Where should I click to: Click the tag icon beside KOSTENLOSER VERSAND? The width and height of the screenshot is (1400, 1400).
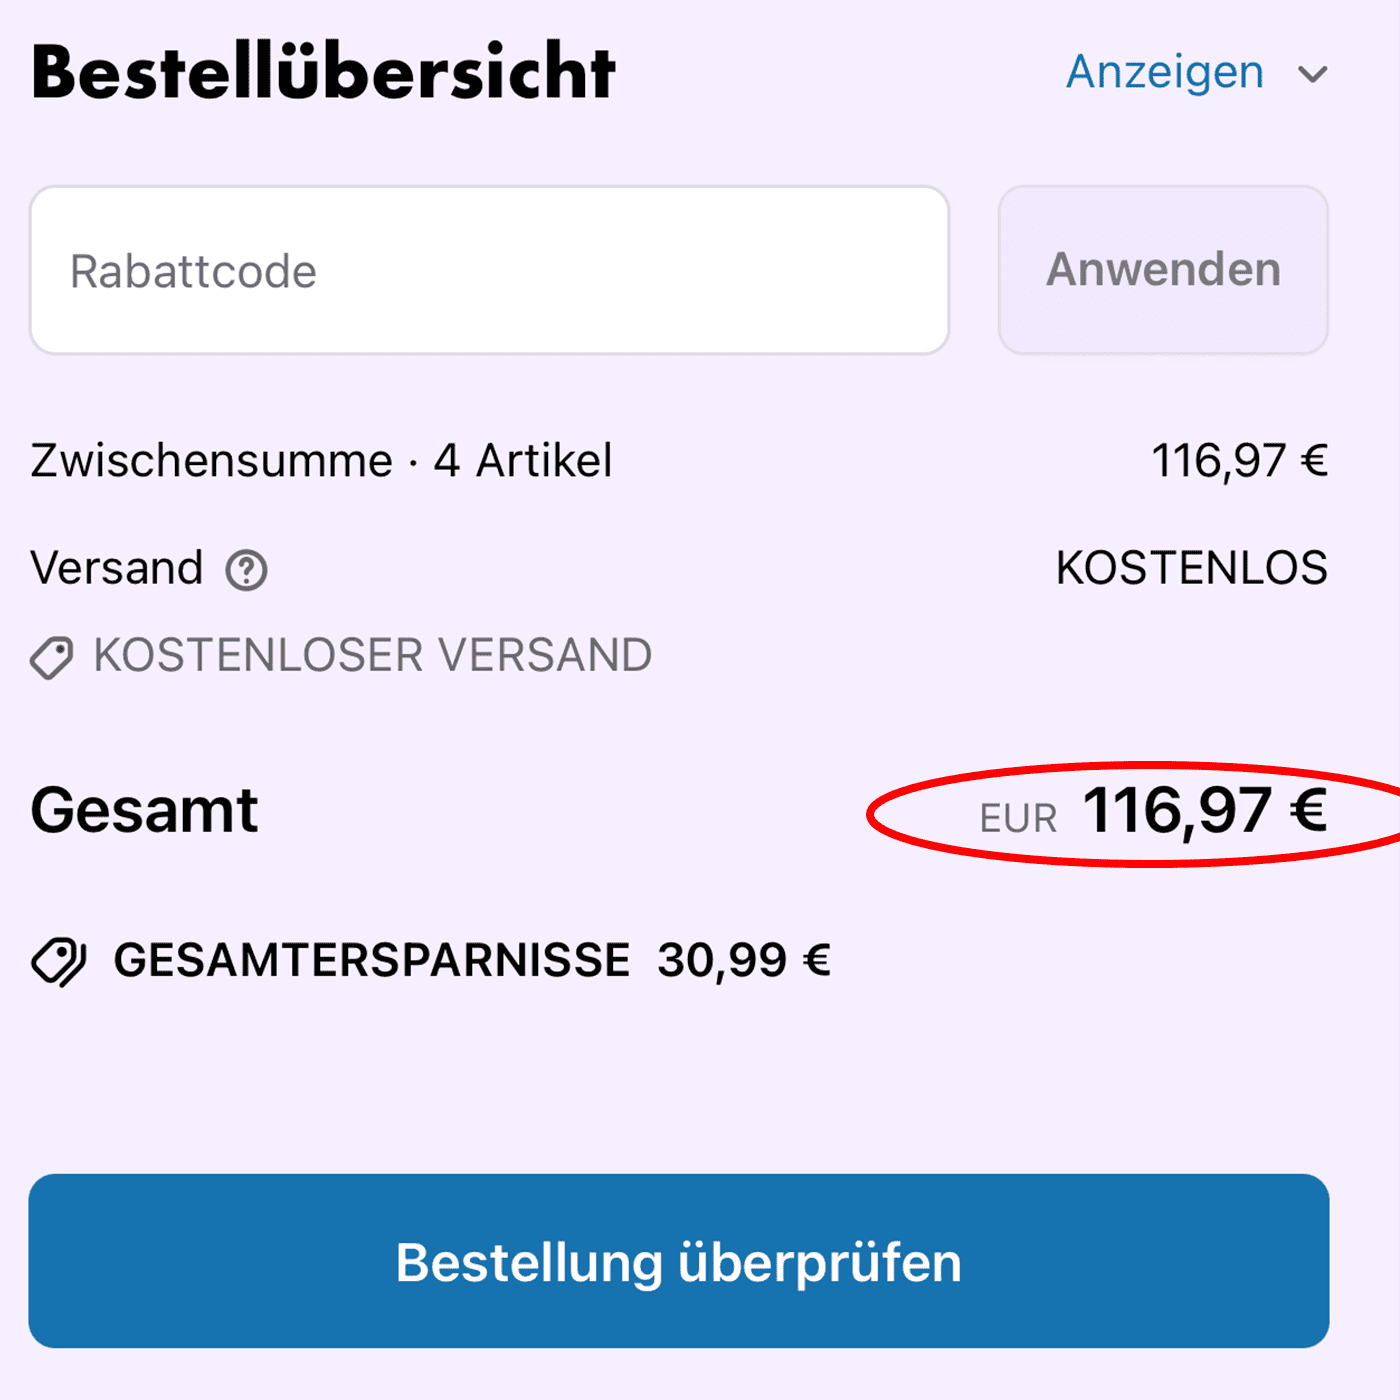click(x=52, y=658)
